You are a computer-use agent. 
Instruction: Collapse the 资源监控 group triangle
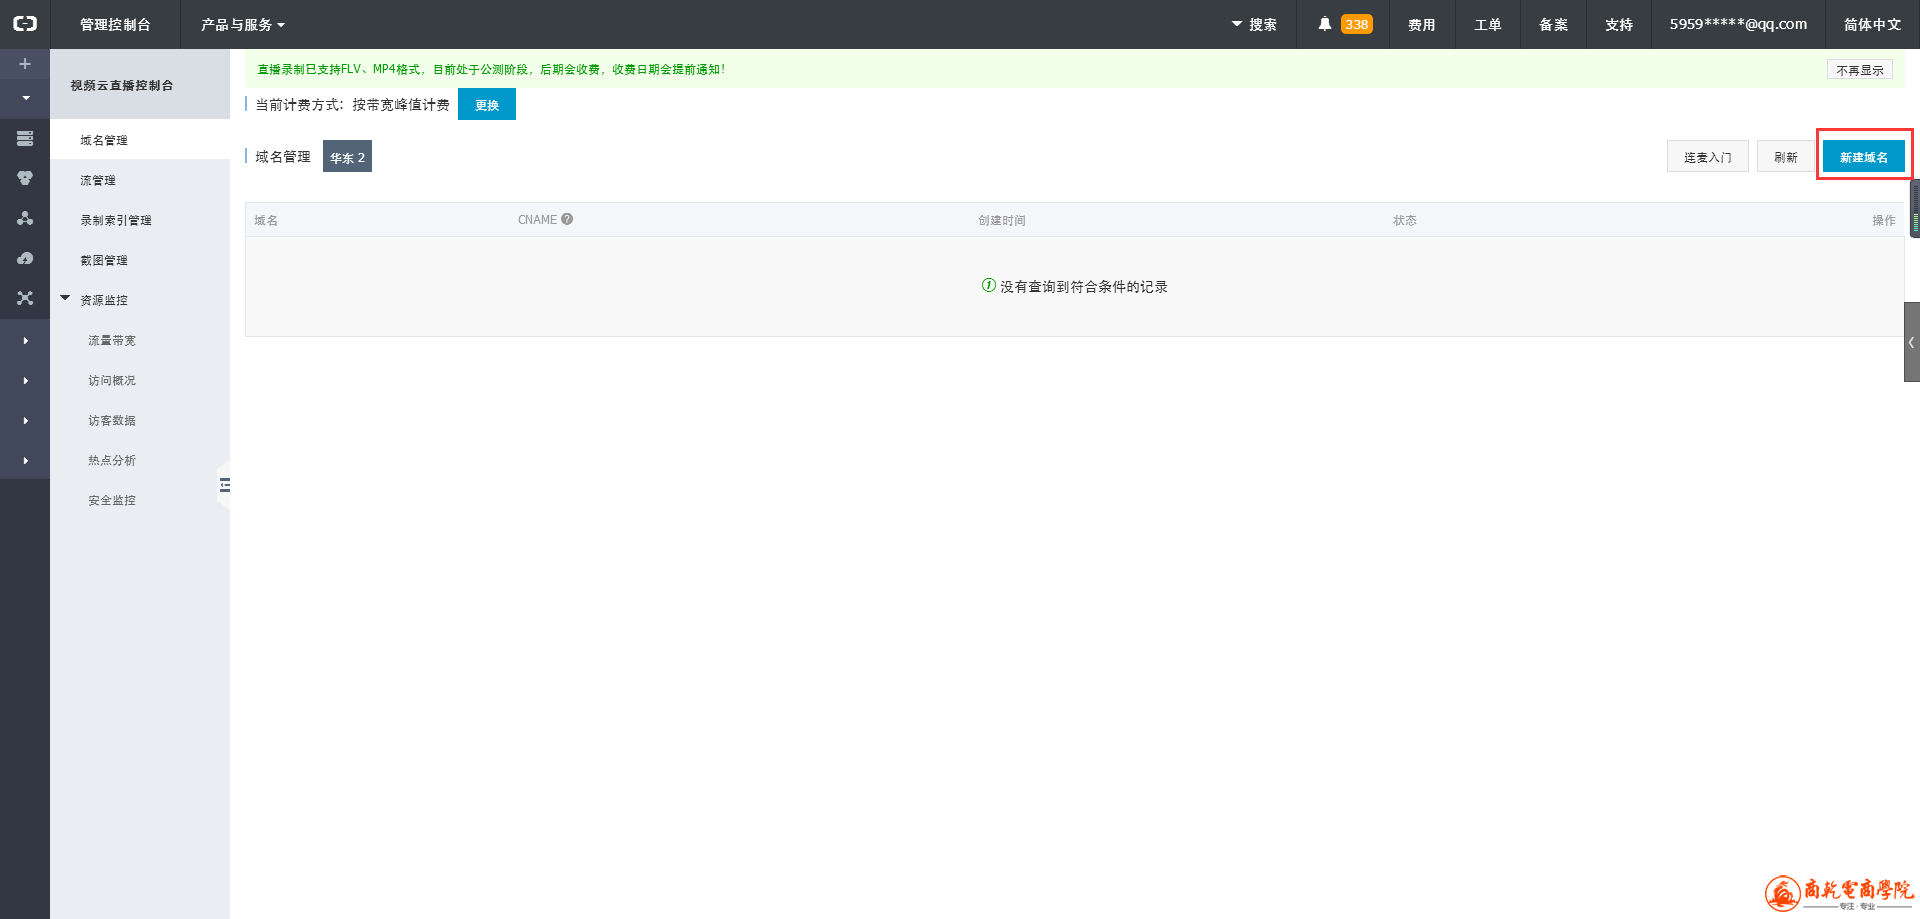65,298
